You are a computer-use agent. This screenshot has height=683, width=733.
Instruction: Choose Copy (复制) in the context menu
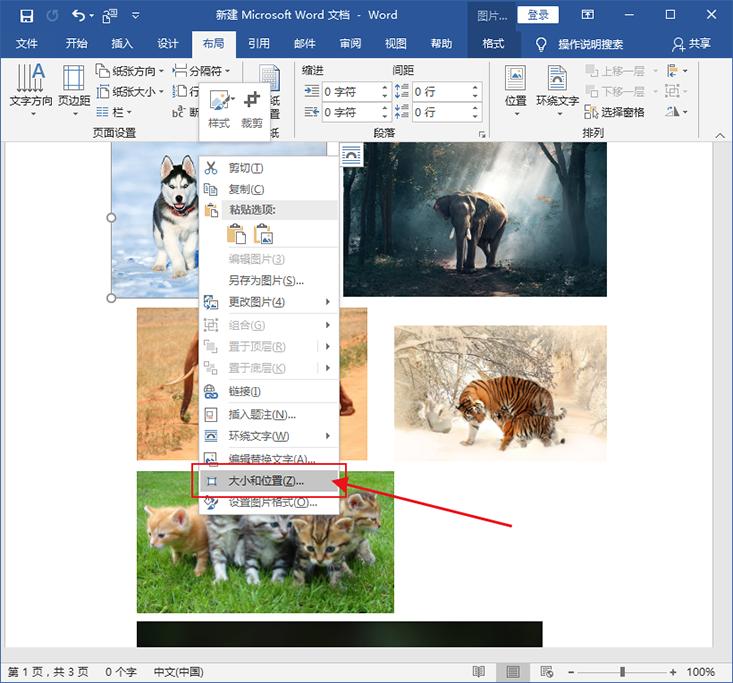point(268,189)
